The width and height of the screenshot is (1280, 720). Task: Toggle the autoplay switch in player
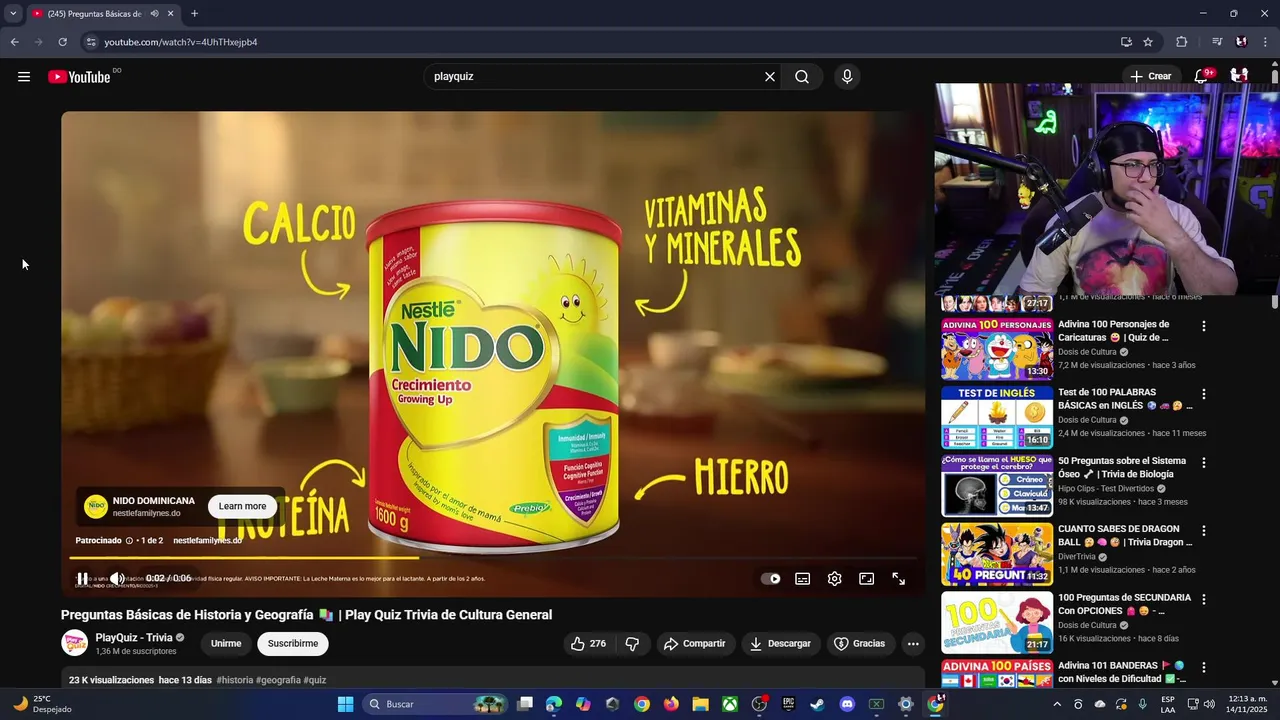pyautogui.click(x=771, y=578)
